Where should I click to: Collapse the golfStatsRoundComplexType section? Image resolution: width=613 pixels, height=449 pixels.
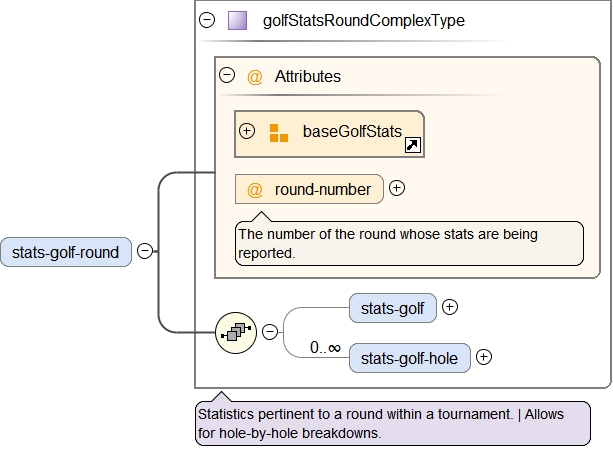[208, 20]
